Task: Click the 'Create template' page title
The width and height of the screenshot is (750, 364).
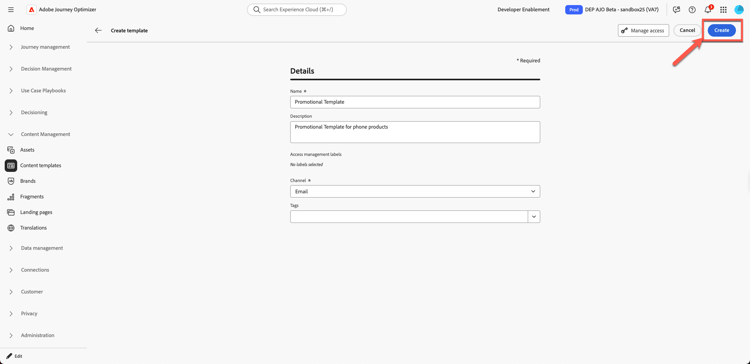Action: [129, 31]
